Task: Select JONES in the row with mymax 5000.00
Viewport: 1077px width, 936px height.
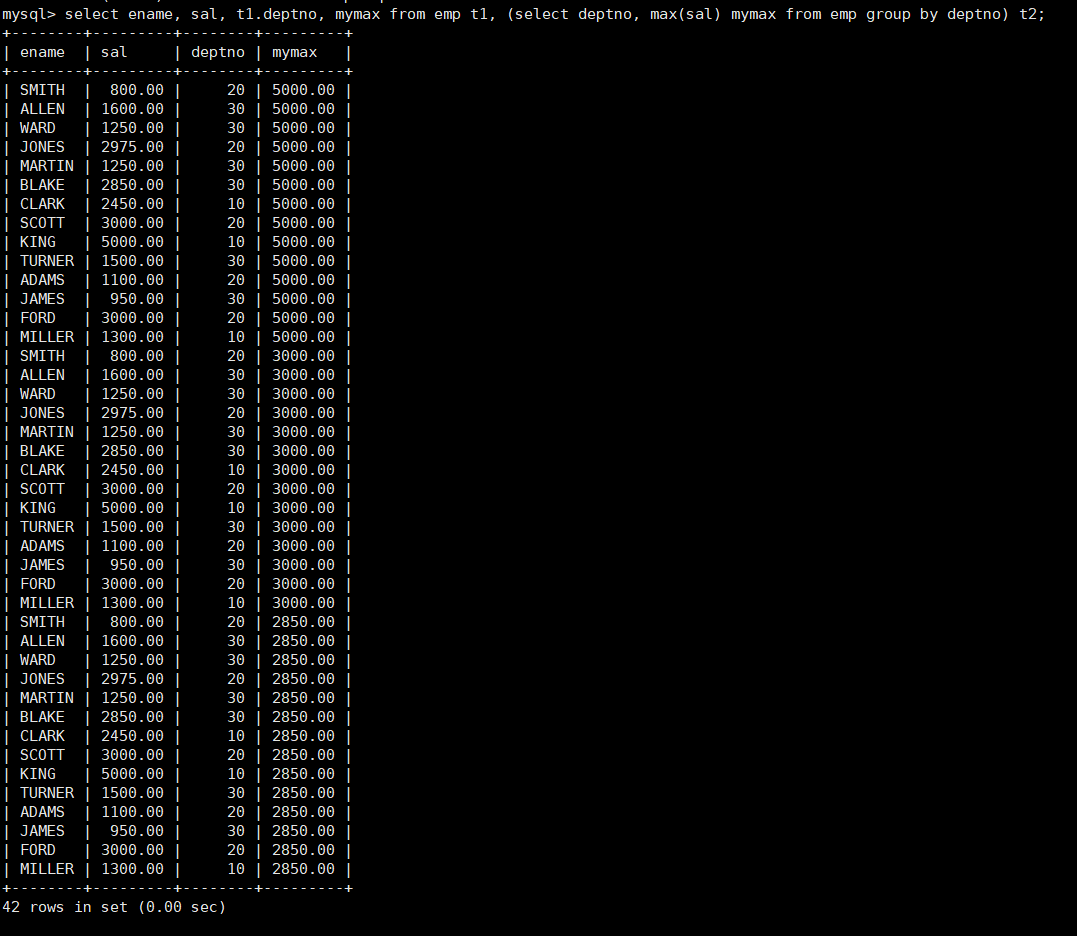Action: [42, 147]
